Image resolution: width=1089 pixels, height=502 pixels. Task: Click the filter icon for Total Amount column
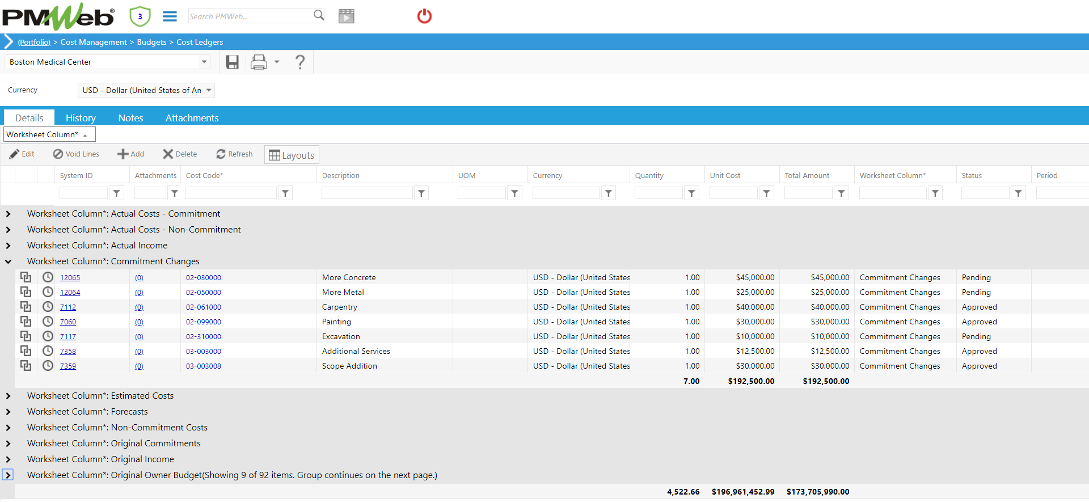[x=841, y=193]
